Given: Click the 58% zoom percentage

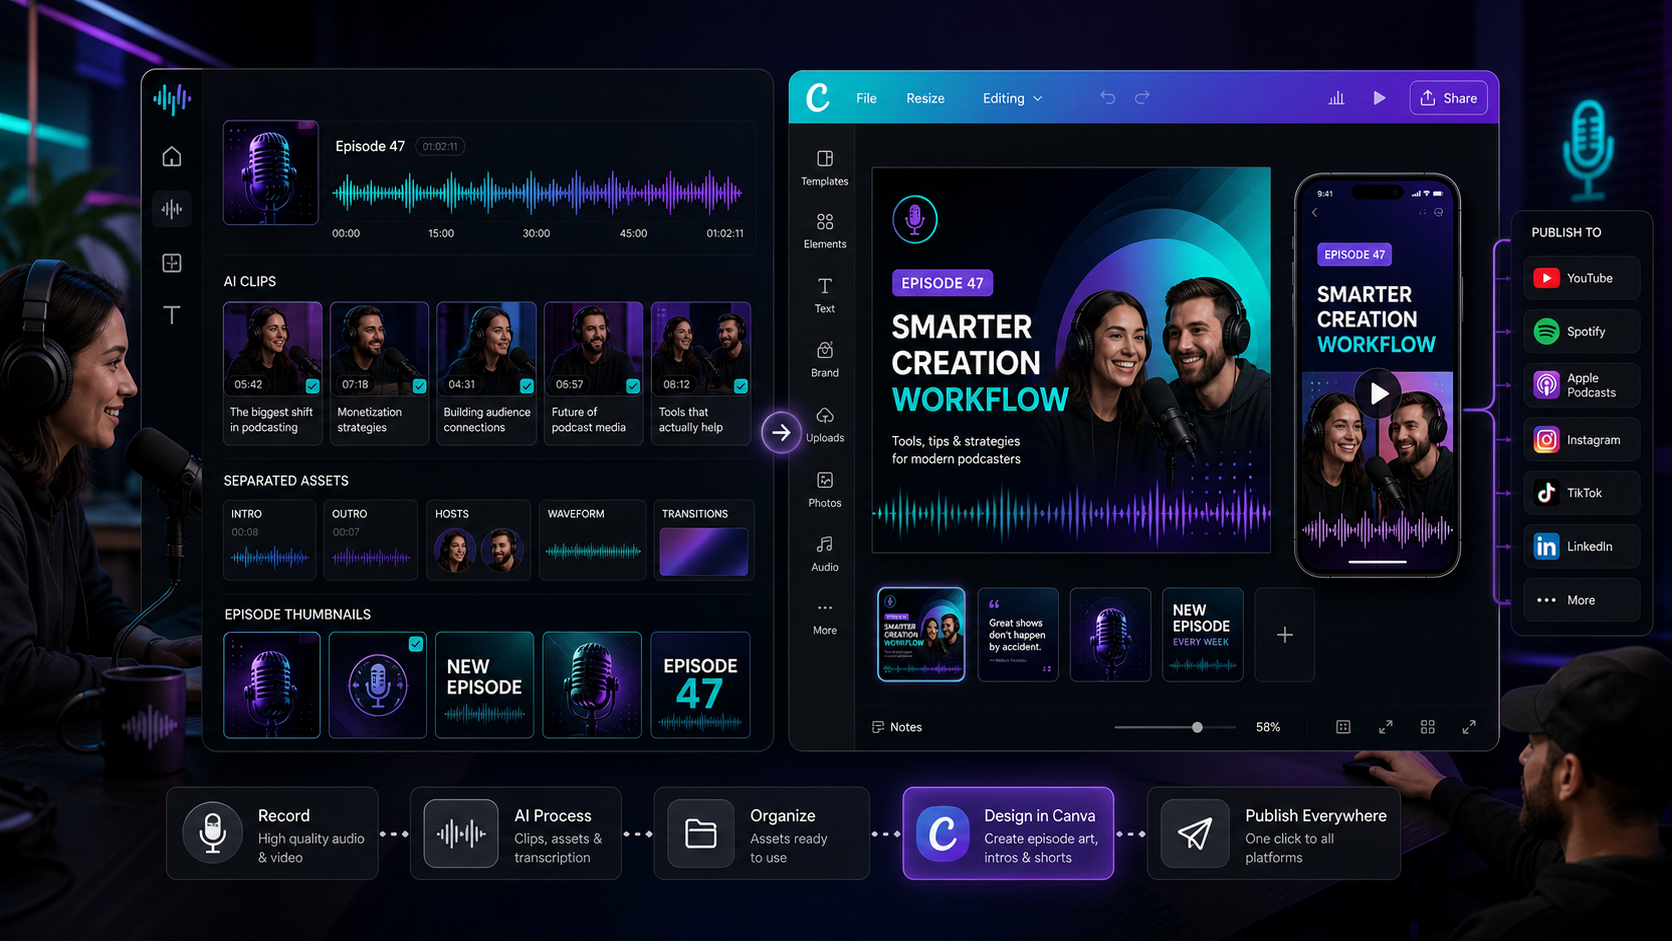Looking at the screenshot, I should 1268,727.
